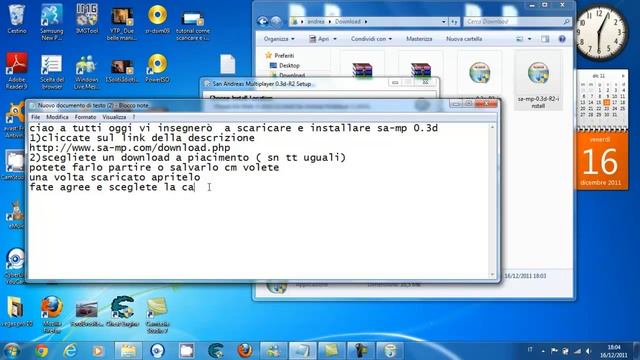Expand the address bar history dropdown

click(444, 22)
